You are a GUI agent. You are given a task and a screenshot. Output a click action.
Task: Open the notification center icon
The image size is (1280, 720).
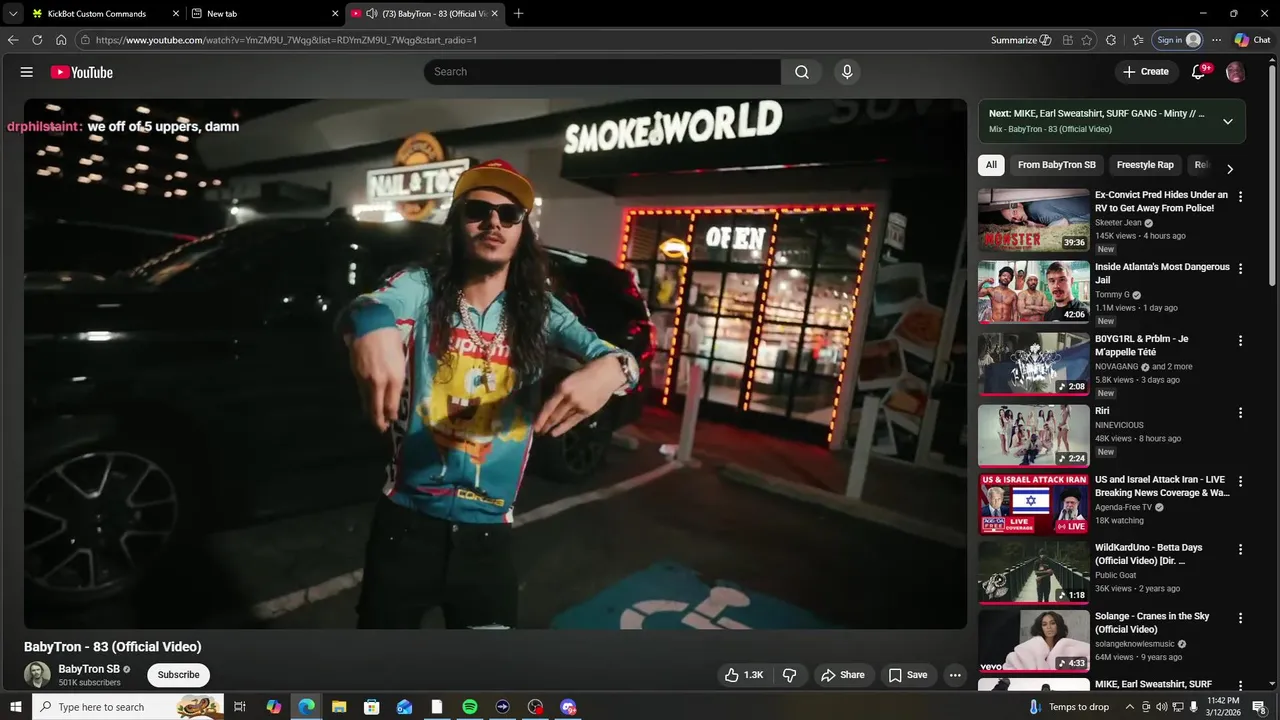tap(1259, 707)
